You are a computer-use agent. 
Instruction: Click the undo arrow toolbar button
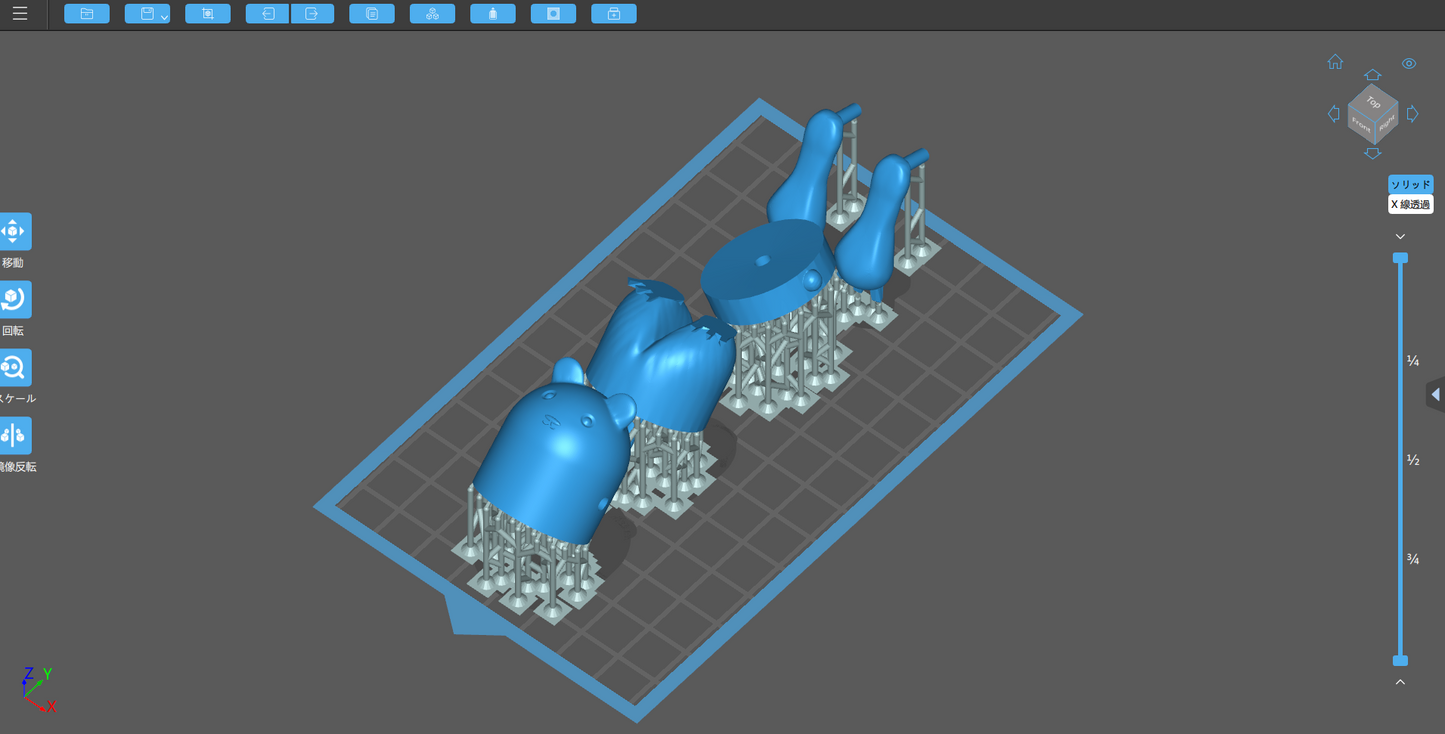pos(268,14)
